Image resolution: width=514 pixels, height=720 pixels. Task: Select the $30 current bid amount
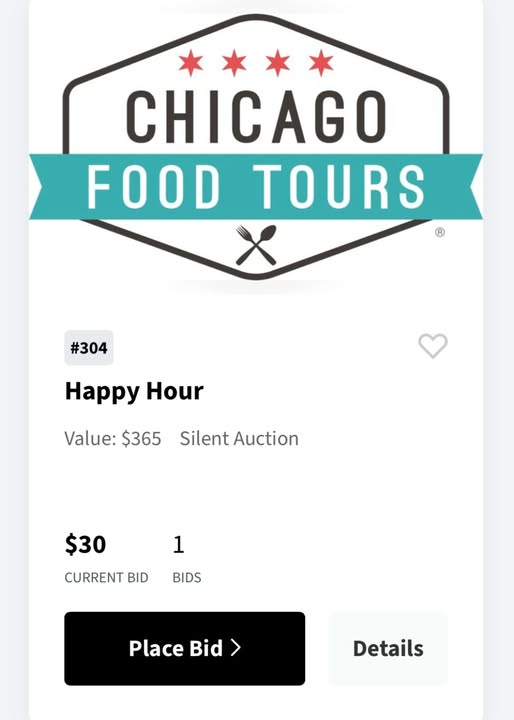85,545
